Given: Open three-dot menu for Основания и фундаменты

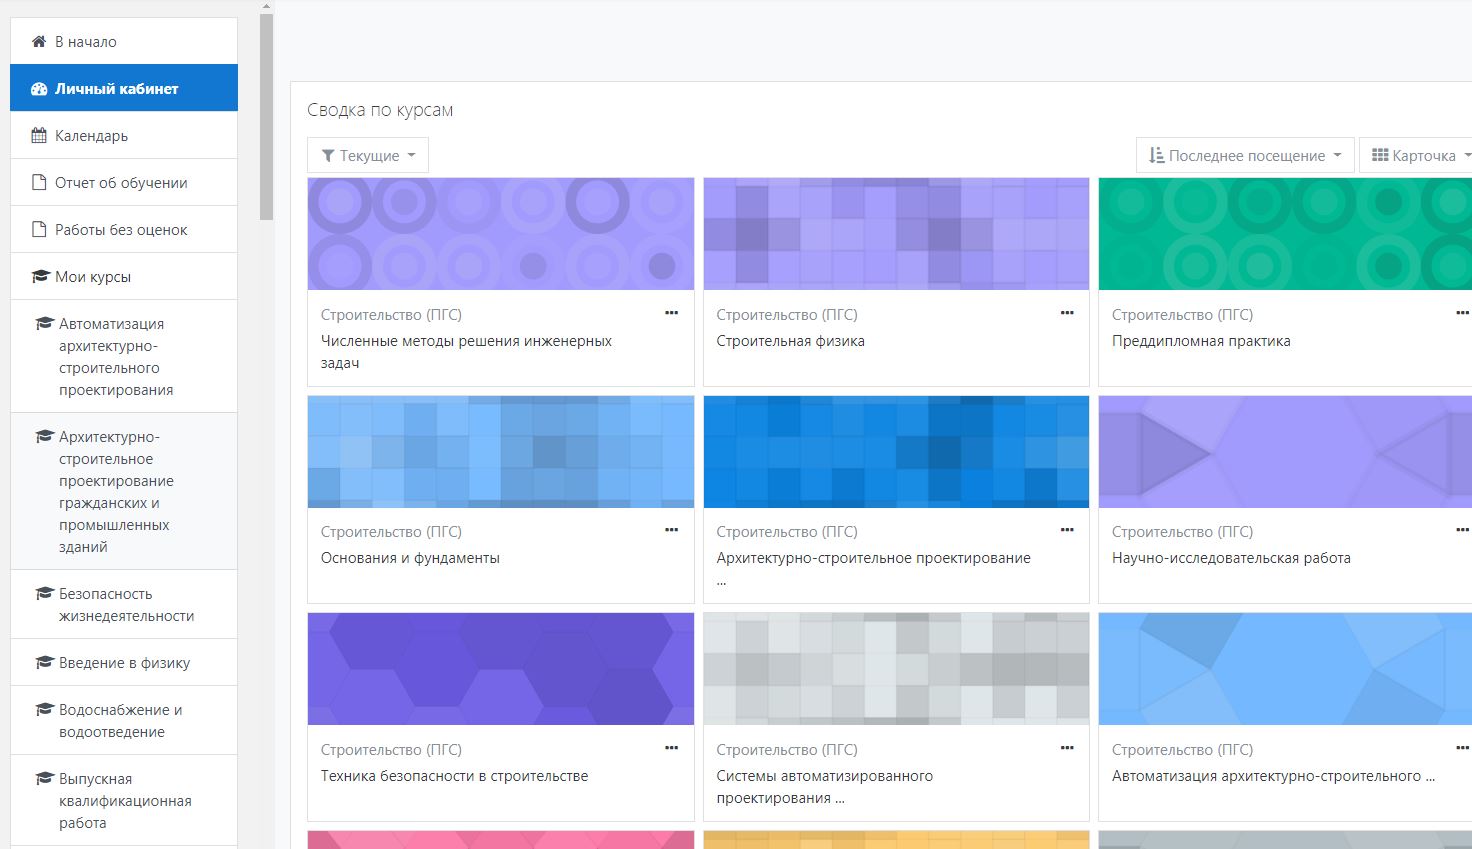Looking at the screenshot, I should pos(672,530).
